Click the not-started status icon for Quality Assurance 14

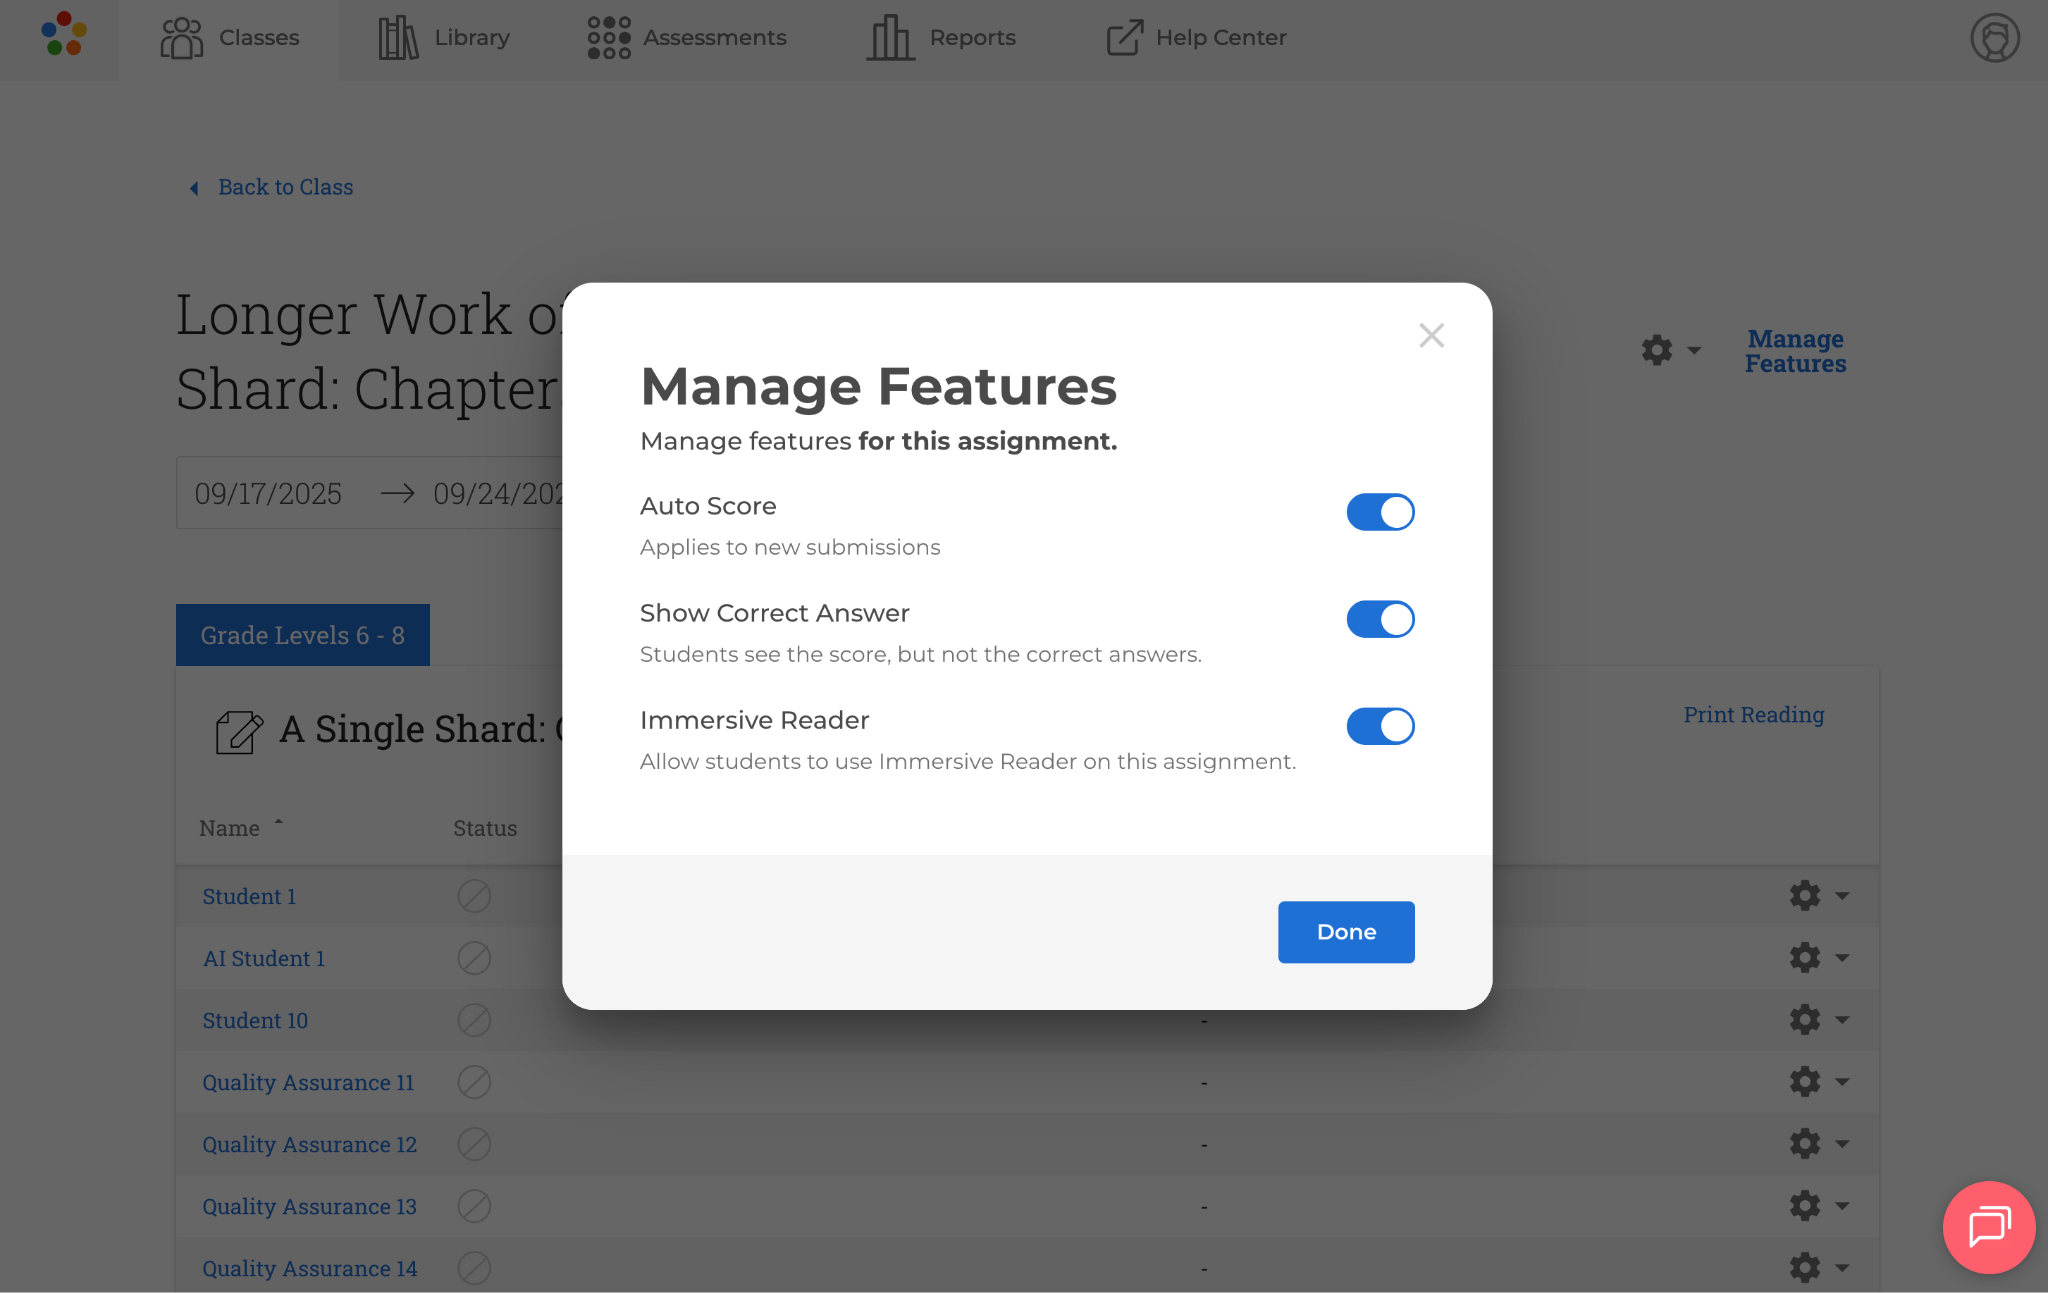tap(474, 1268)
